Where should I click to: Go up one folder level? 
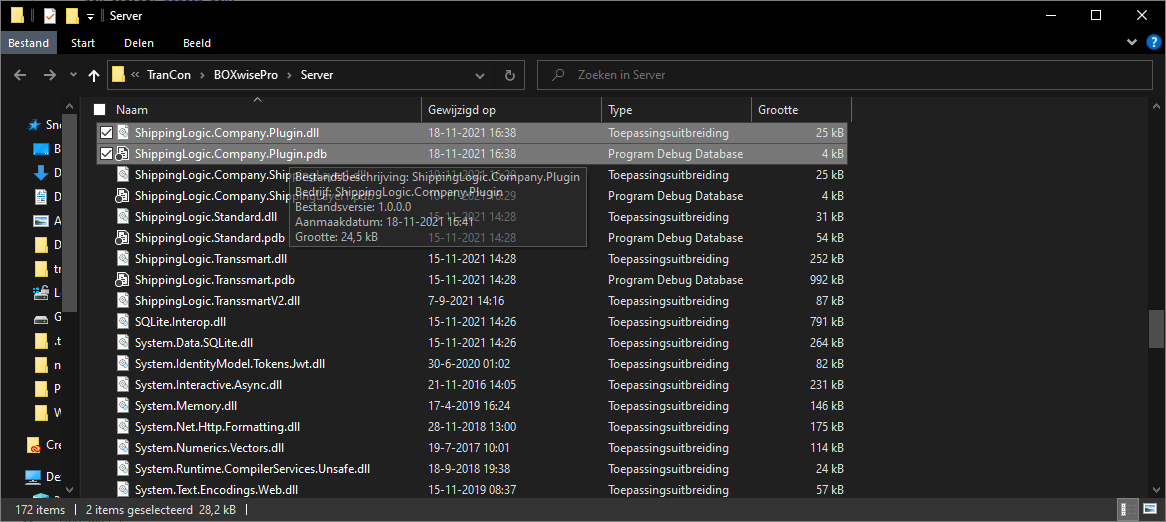(94, 75)
